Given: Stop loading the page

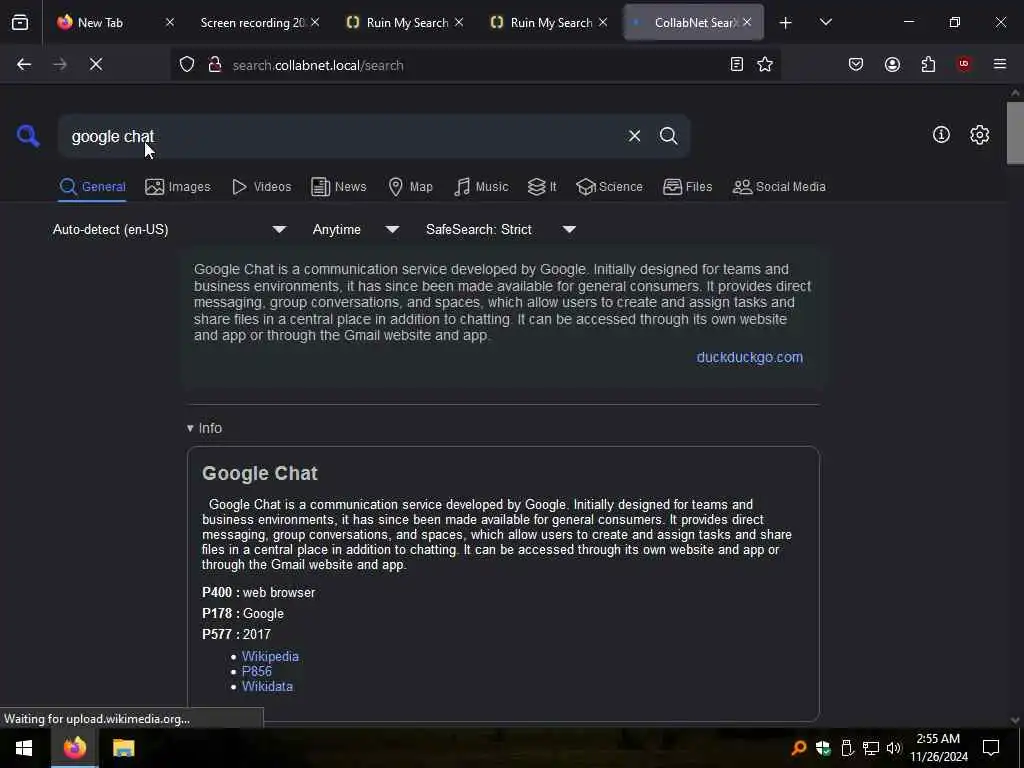Looking at the screenshot, I should coord(96,64).
